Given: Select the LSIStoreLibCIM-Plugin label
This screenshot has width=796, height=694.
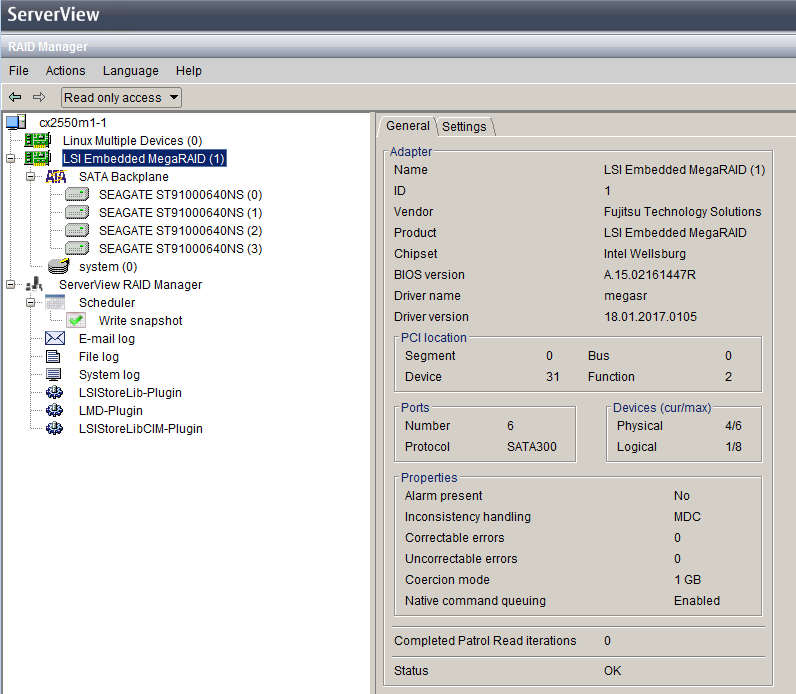Looking at the screenshot, I should pyautogui.click(x=141, y=429).
